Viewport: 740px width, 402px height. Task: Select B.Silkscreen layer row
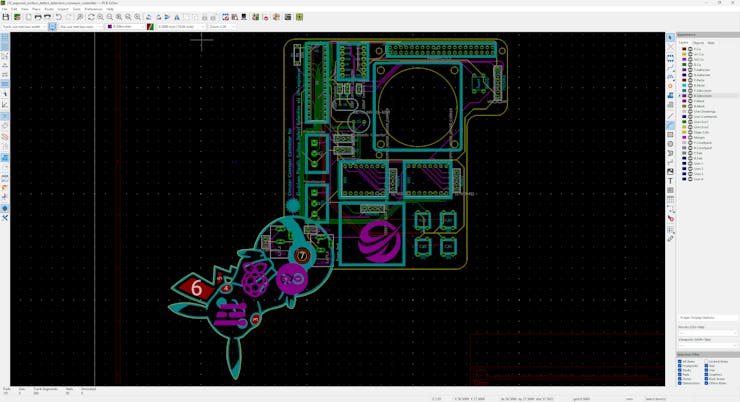(x=707, y=96)
